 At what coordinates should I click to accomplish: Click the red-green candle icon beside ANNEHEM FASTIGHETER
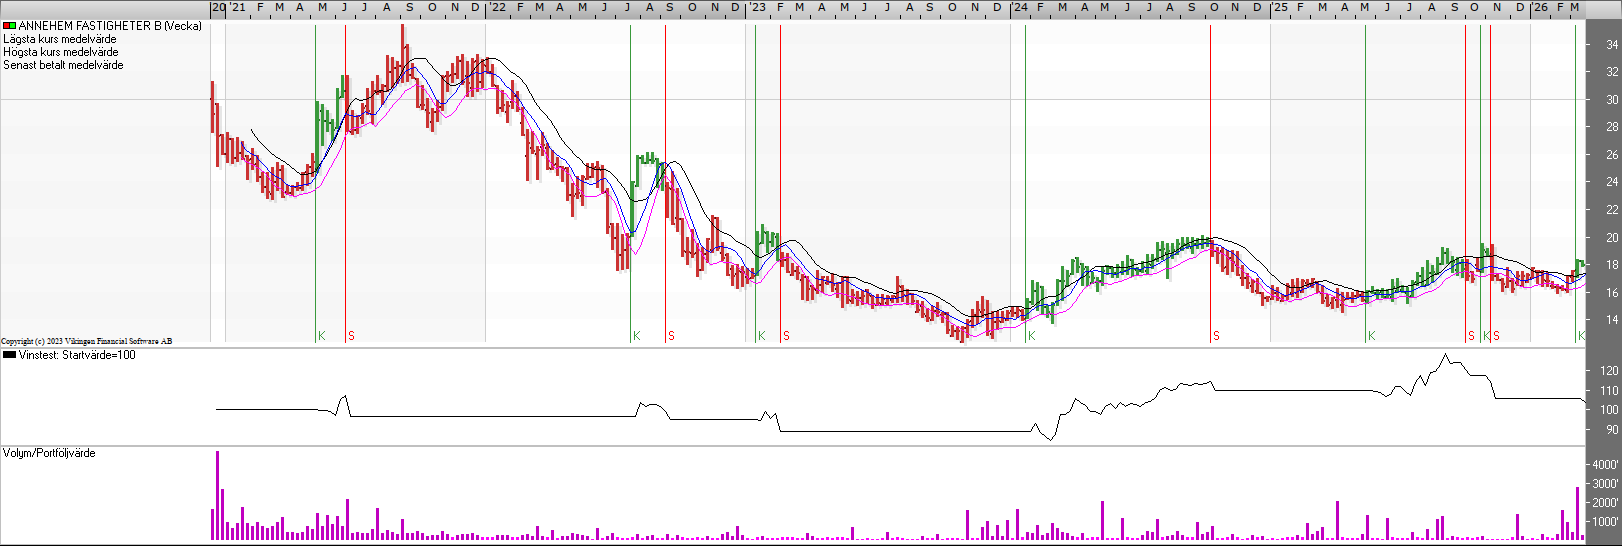9,26
